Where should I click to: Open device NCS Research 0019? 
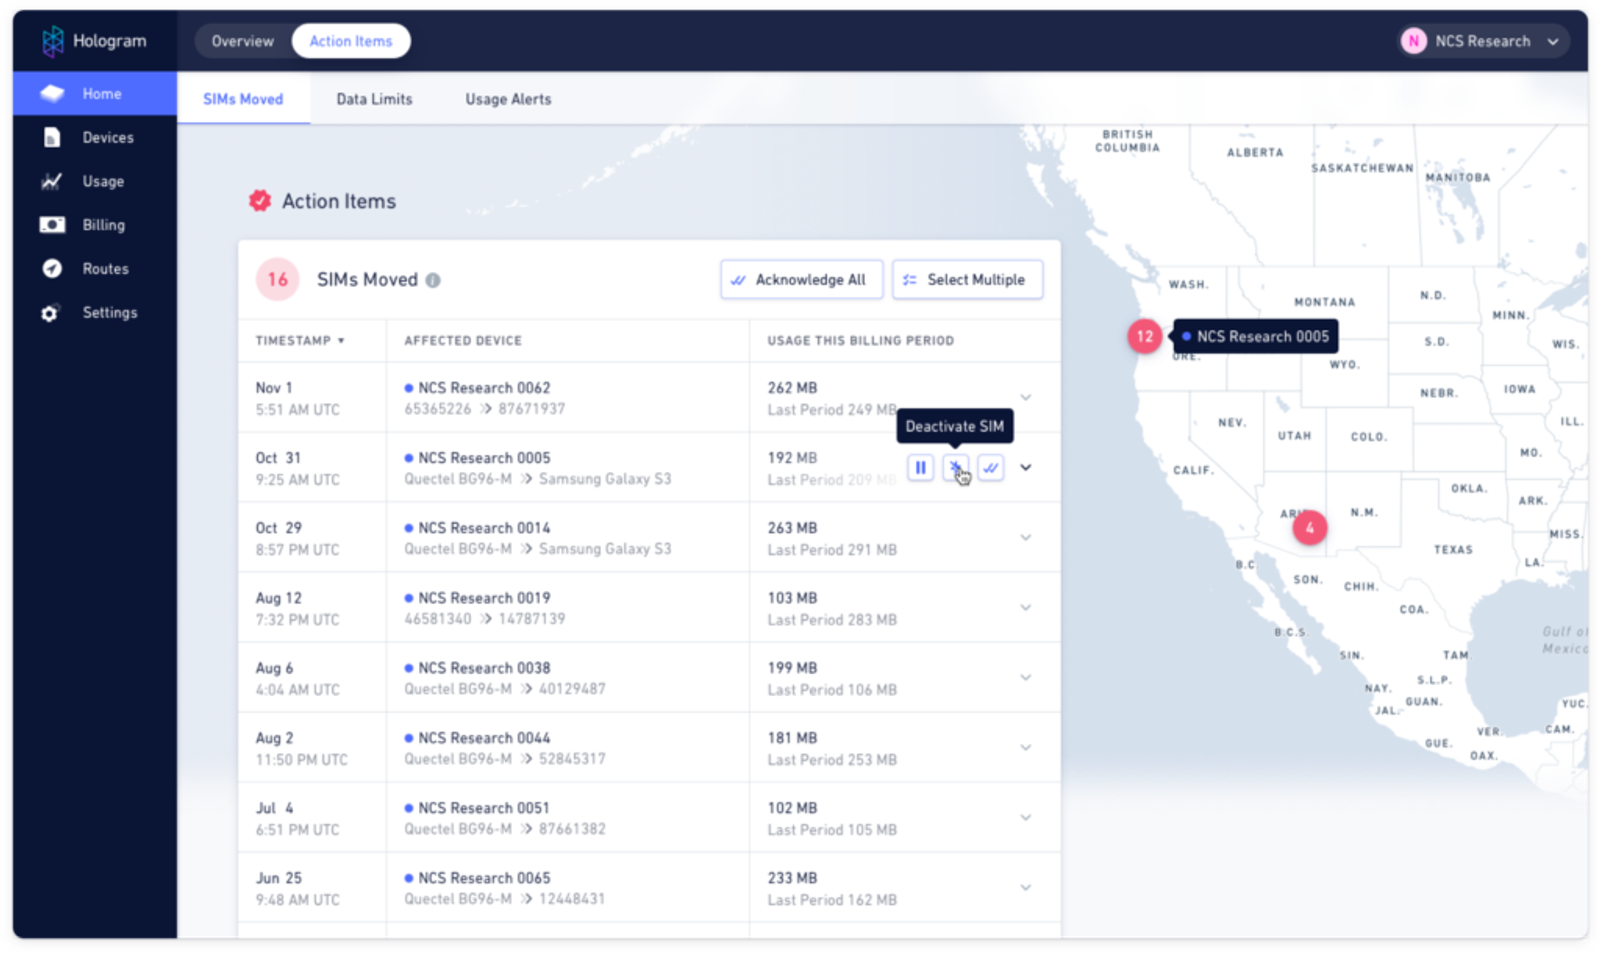click(484, 598)
